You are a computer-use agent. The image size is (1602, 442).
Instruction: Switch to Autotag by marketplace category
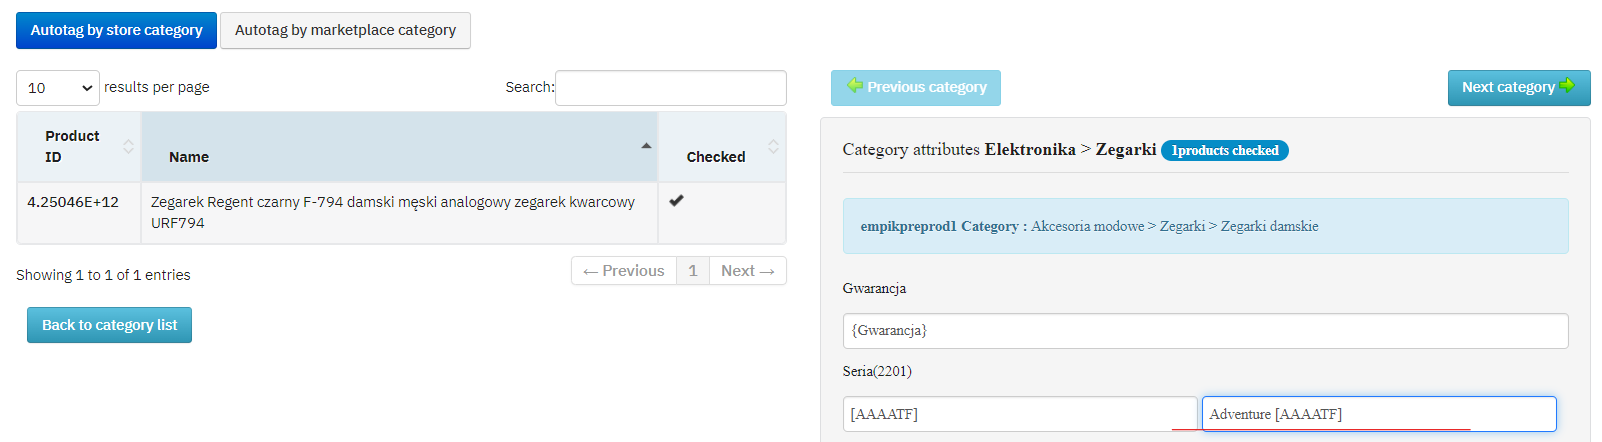[x=345, y=30]
